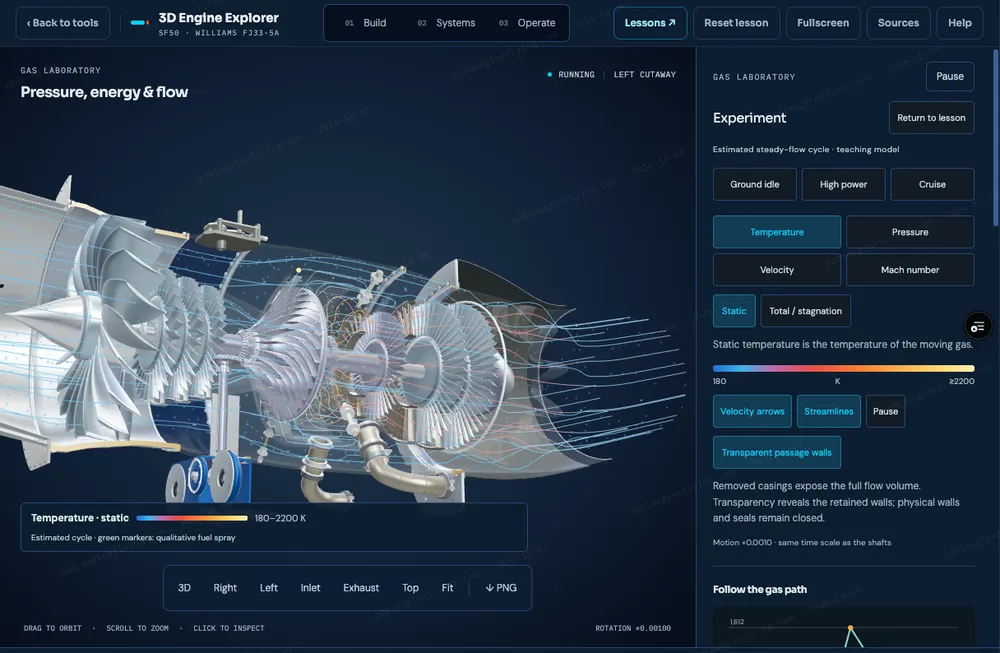This screenshot has width=1000, height=653.
Task: Click 'Pressure, energy & flow' title
Action: pos(104,92)
